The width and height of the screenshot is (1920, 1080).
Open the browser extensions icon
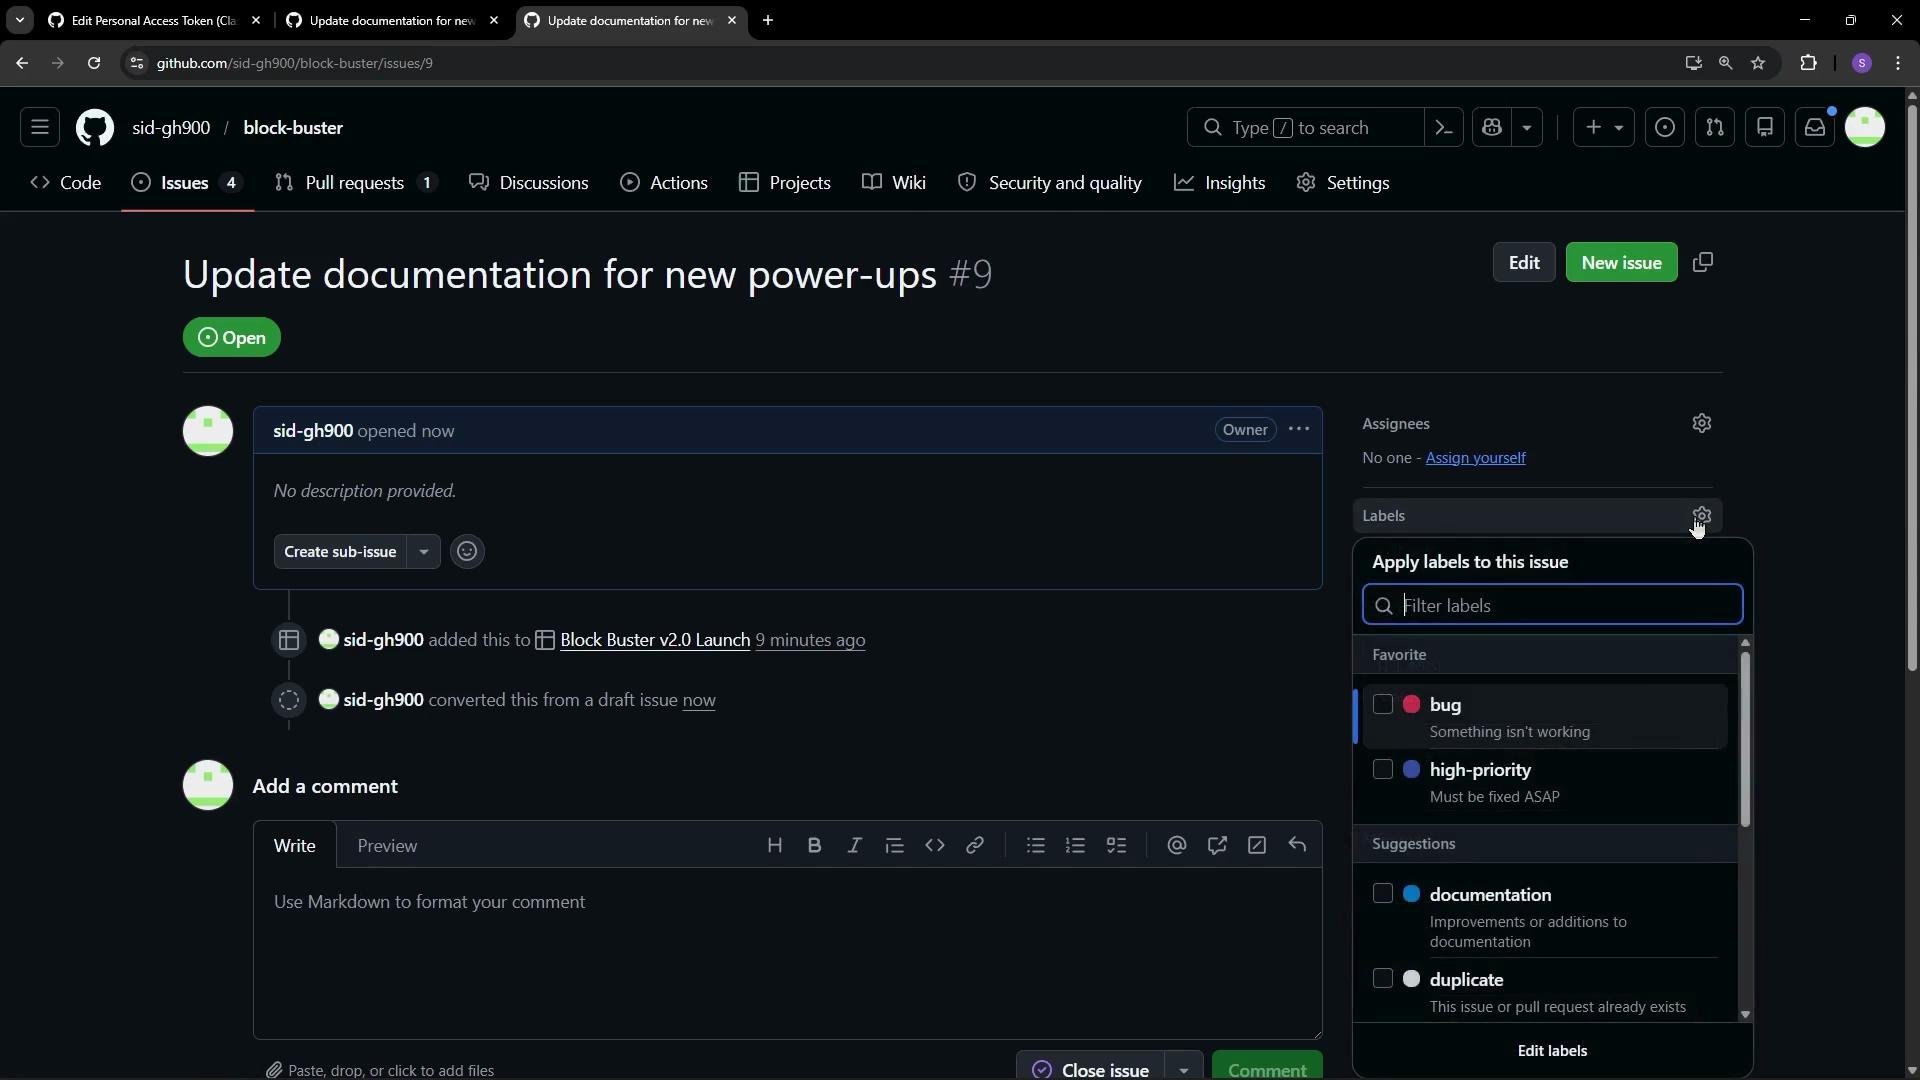tap(1809, 63)
